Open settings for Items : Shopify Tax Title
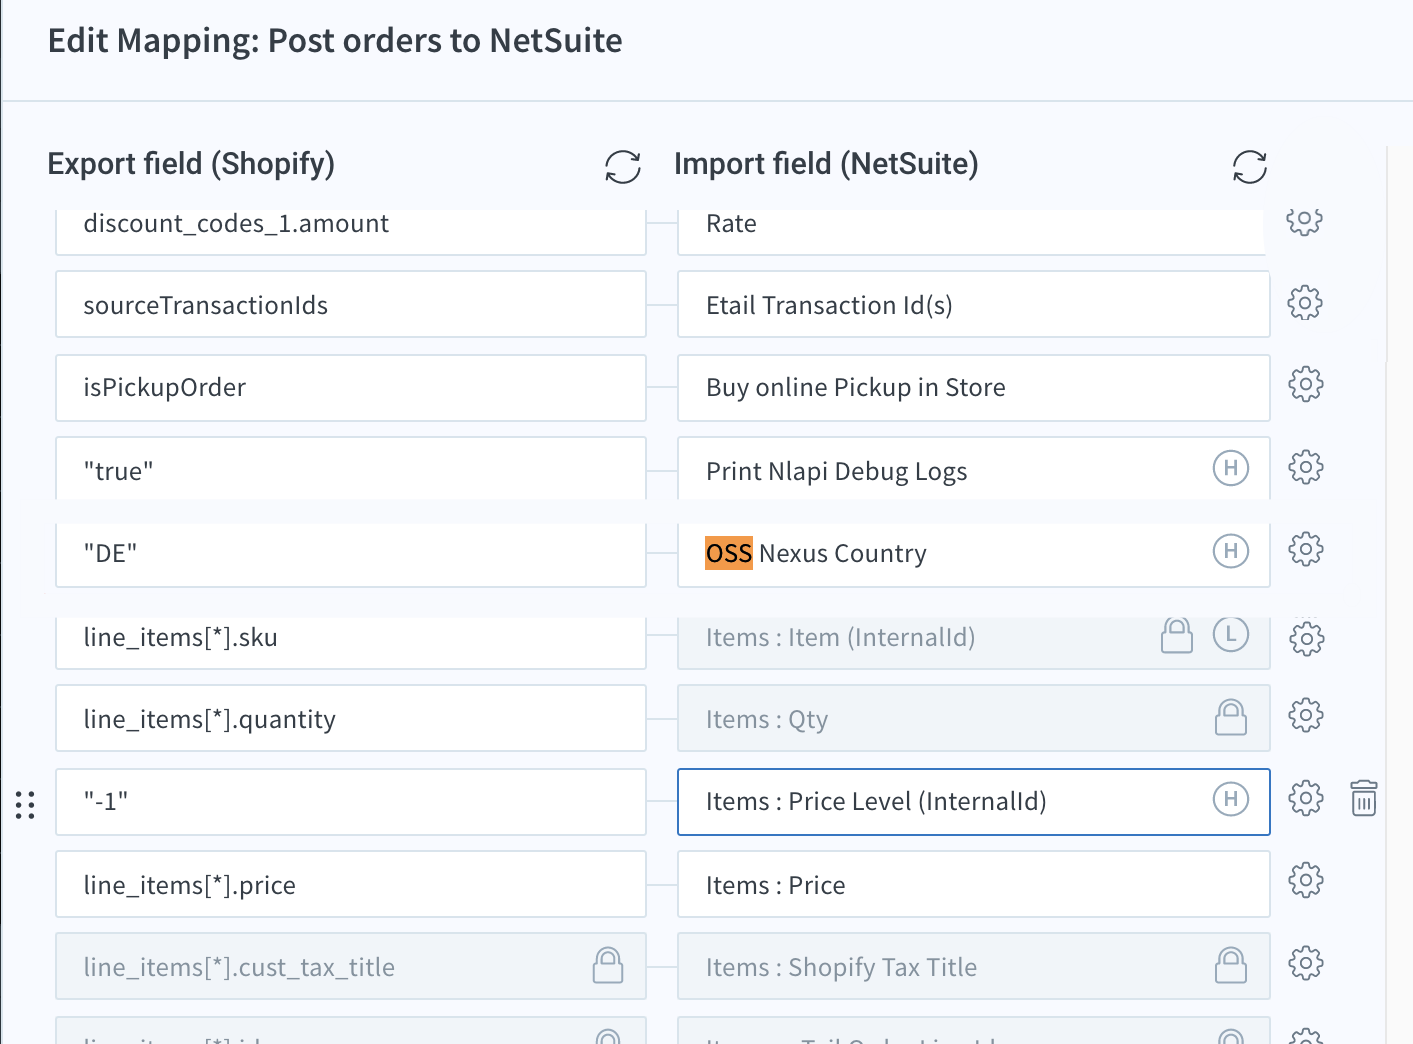The width and height of the screenshot is (1413, 1044). pos(1305,964)
